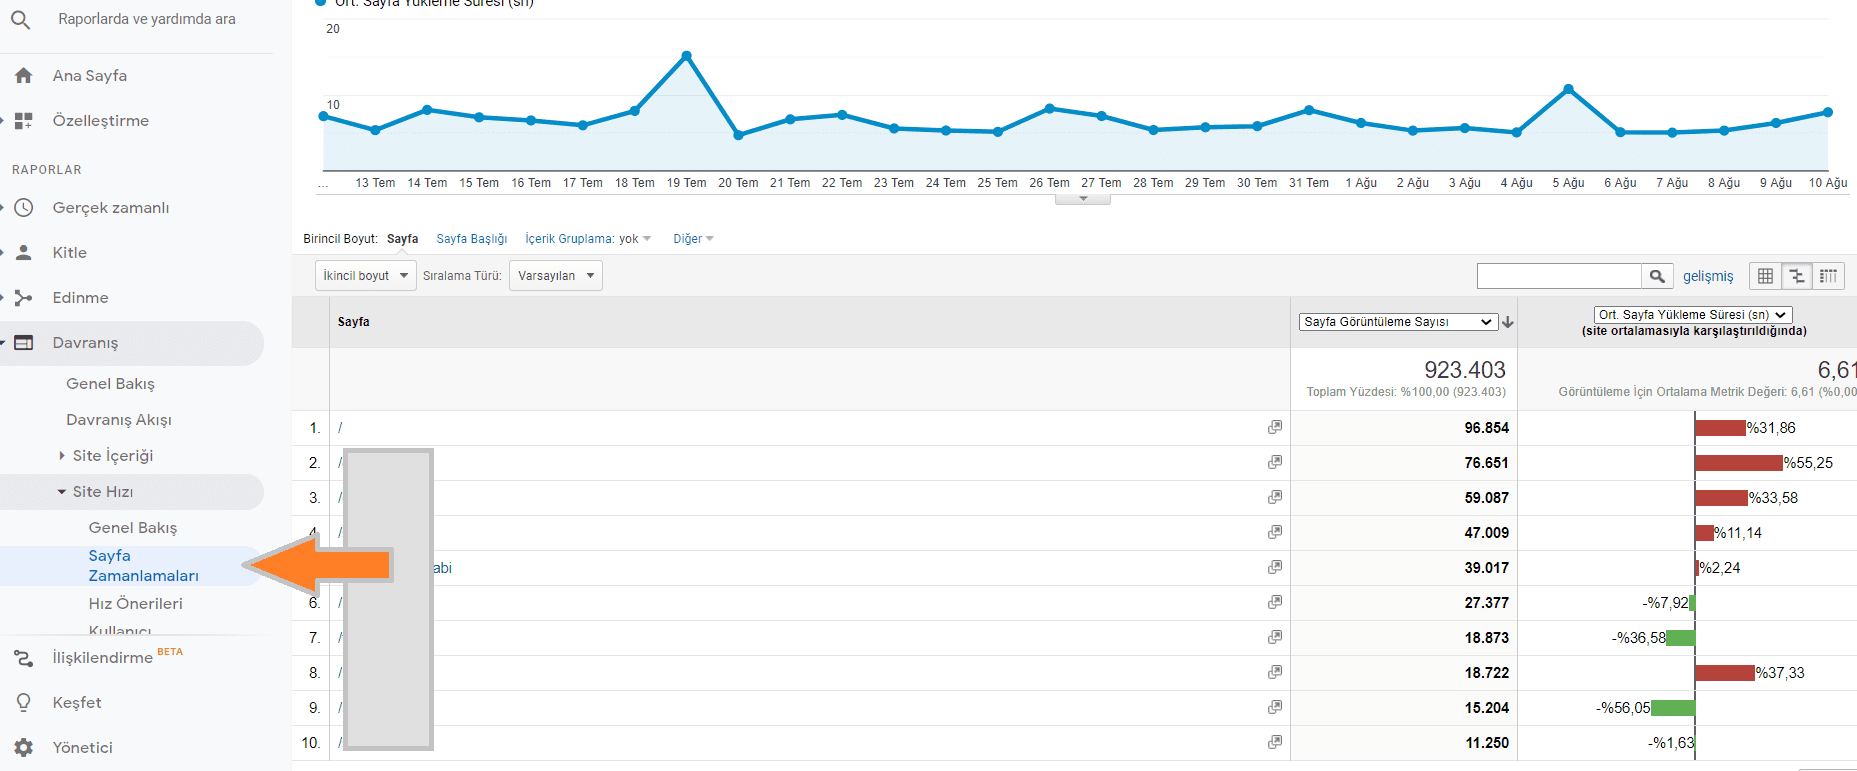The height and width of the screenshot is (771, 1857).
Task: Select Hız Önerileri in Site Hızı menu
Action: pyautogui.click(x=135, y=604)
